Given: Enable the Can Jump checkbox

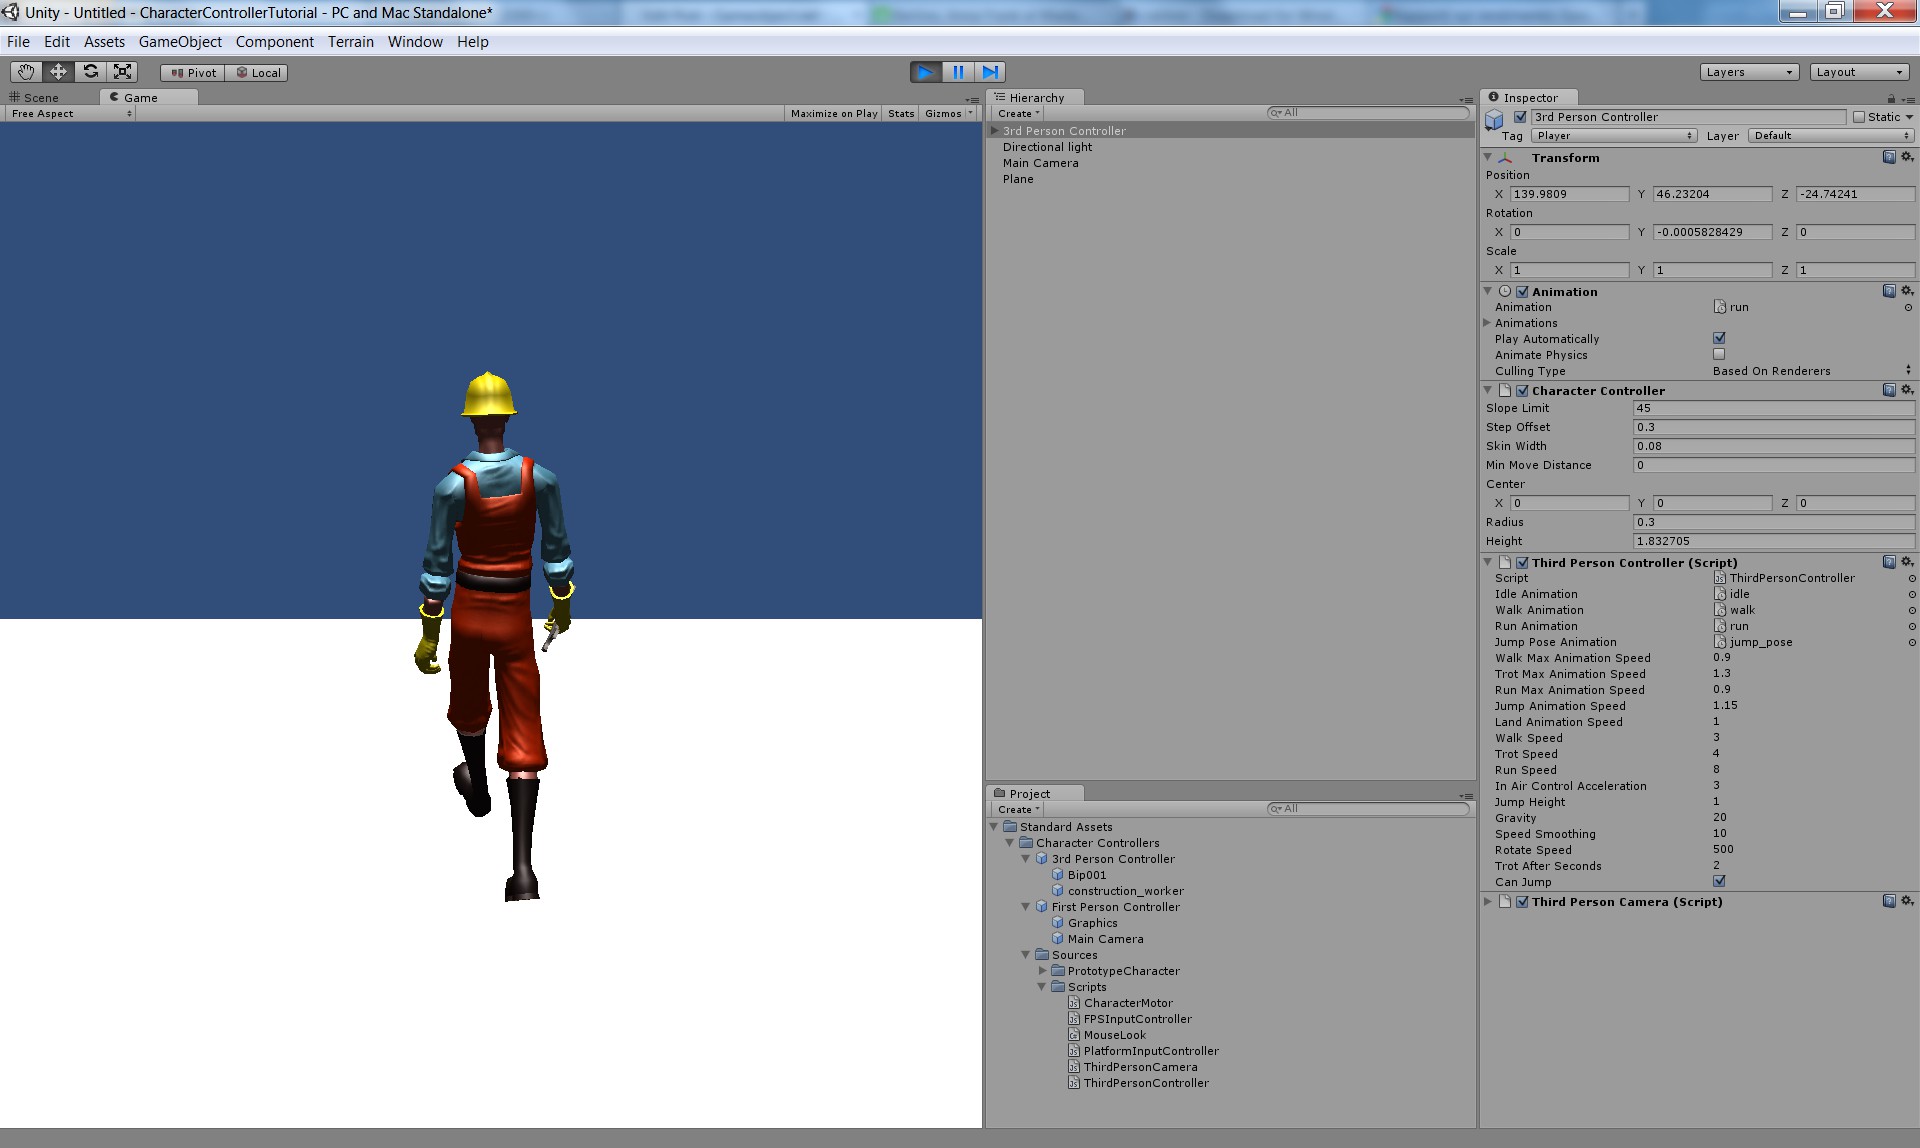Looking at the screenshot, I should click(x=1719, y=882).
